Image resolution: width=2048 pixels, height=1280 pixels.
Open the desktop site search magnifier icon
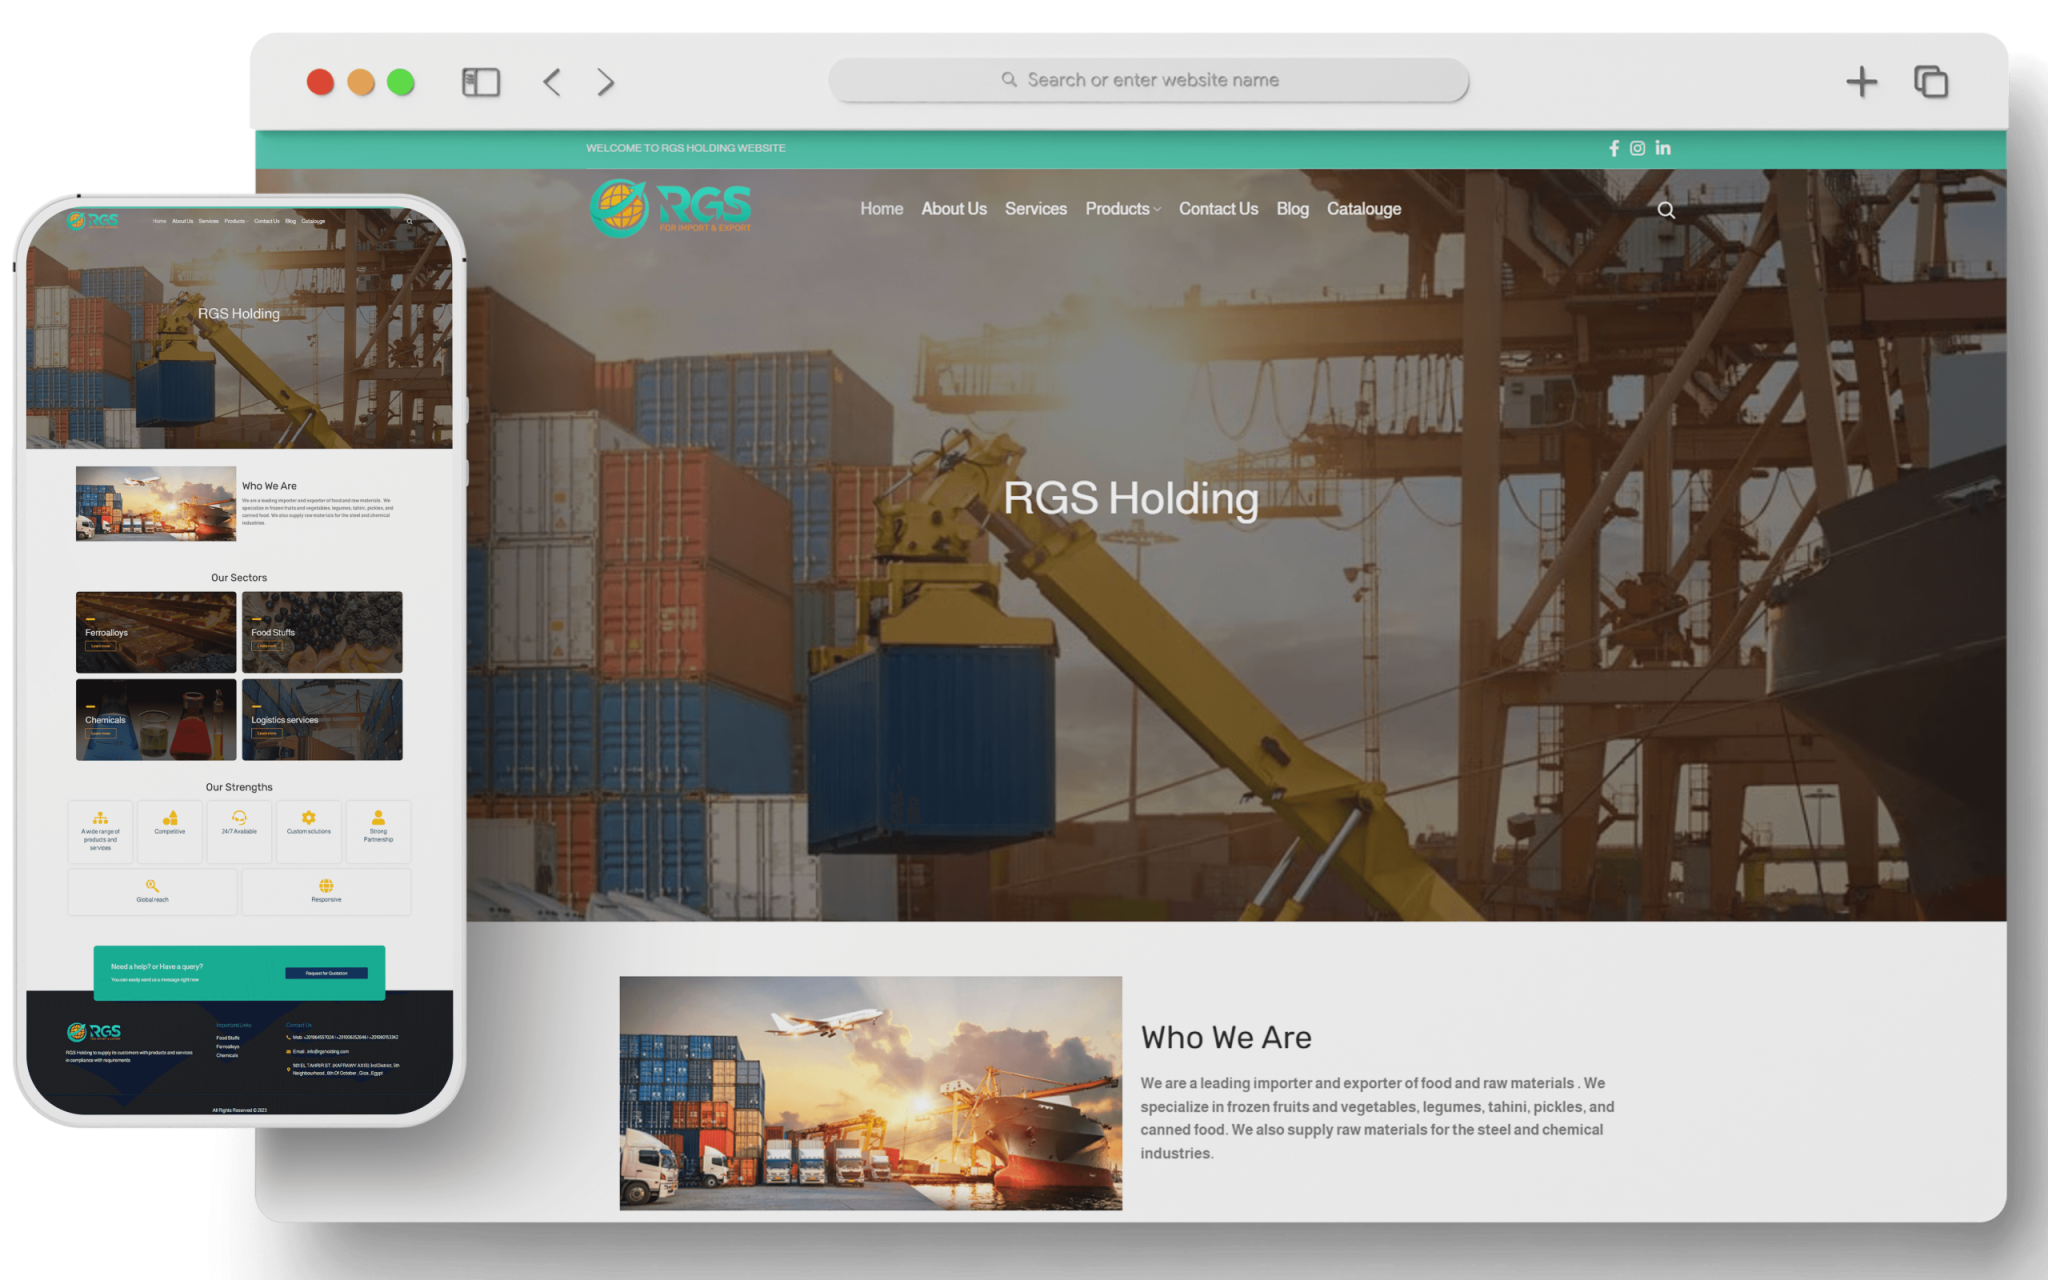tap(1666, 210)
